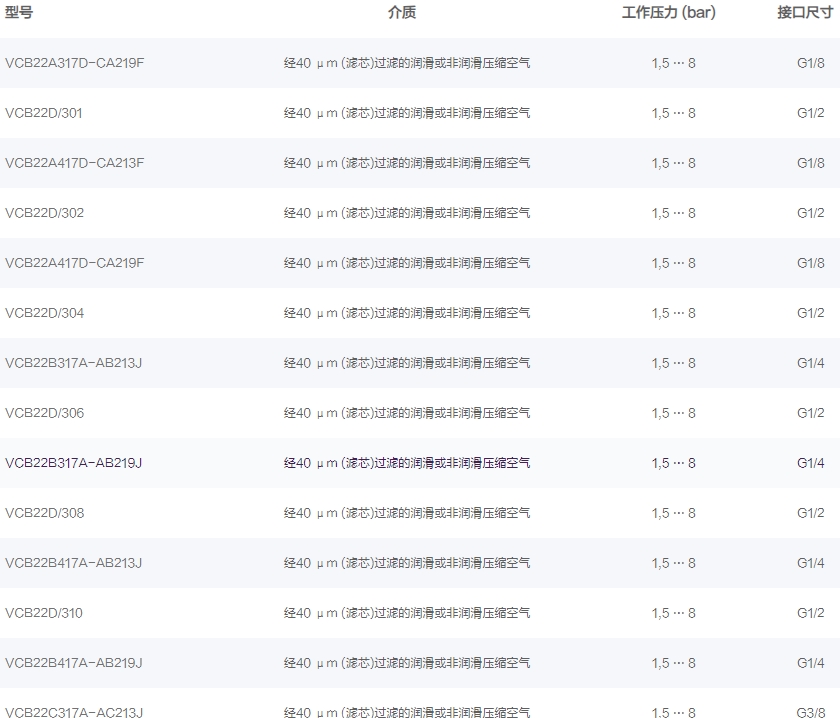The height and width of the screenshot is (718, 840).
Task: Open model VCB22B417A-AB213J
Action: [x=73, y=563]
